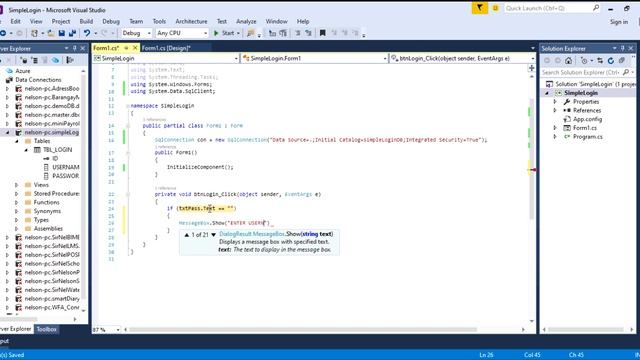This screenshot has height=360, width=640.
Task: Expand the Stored Procedures folder
Action: click(x=17, y=193)
